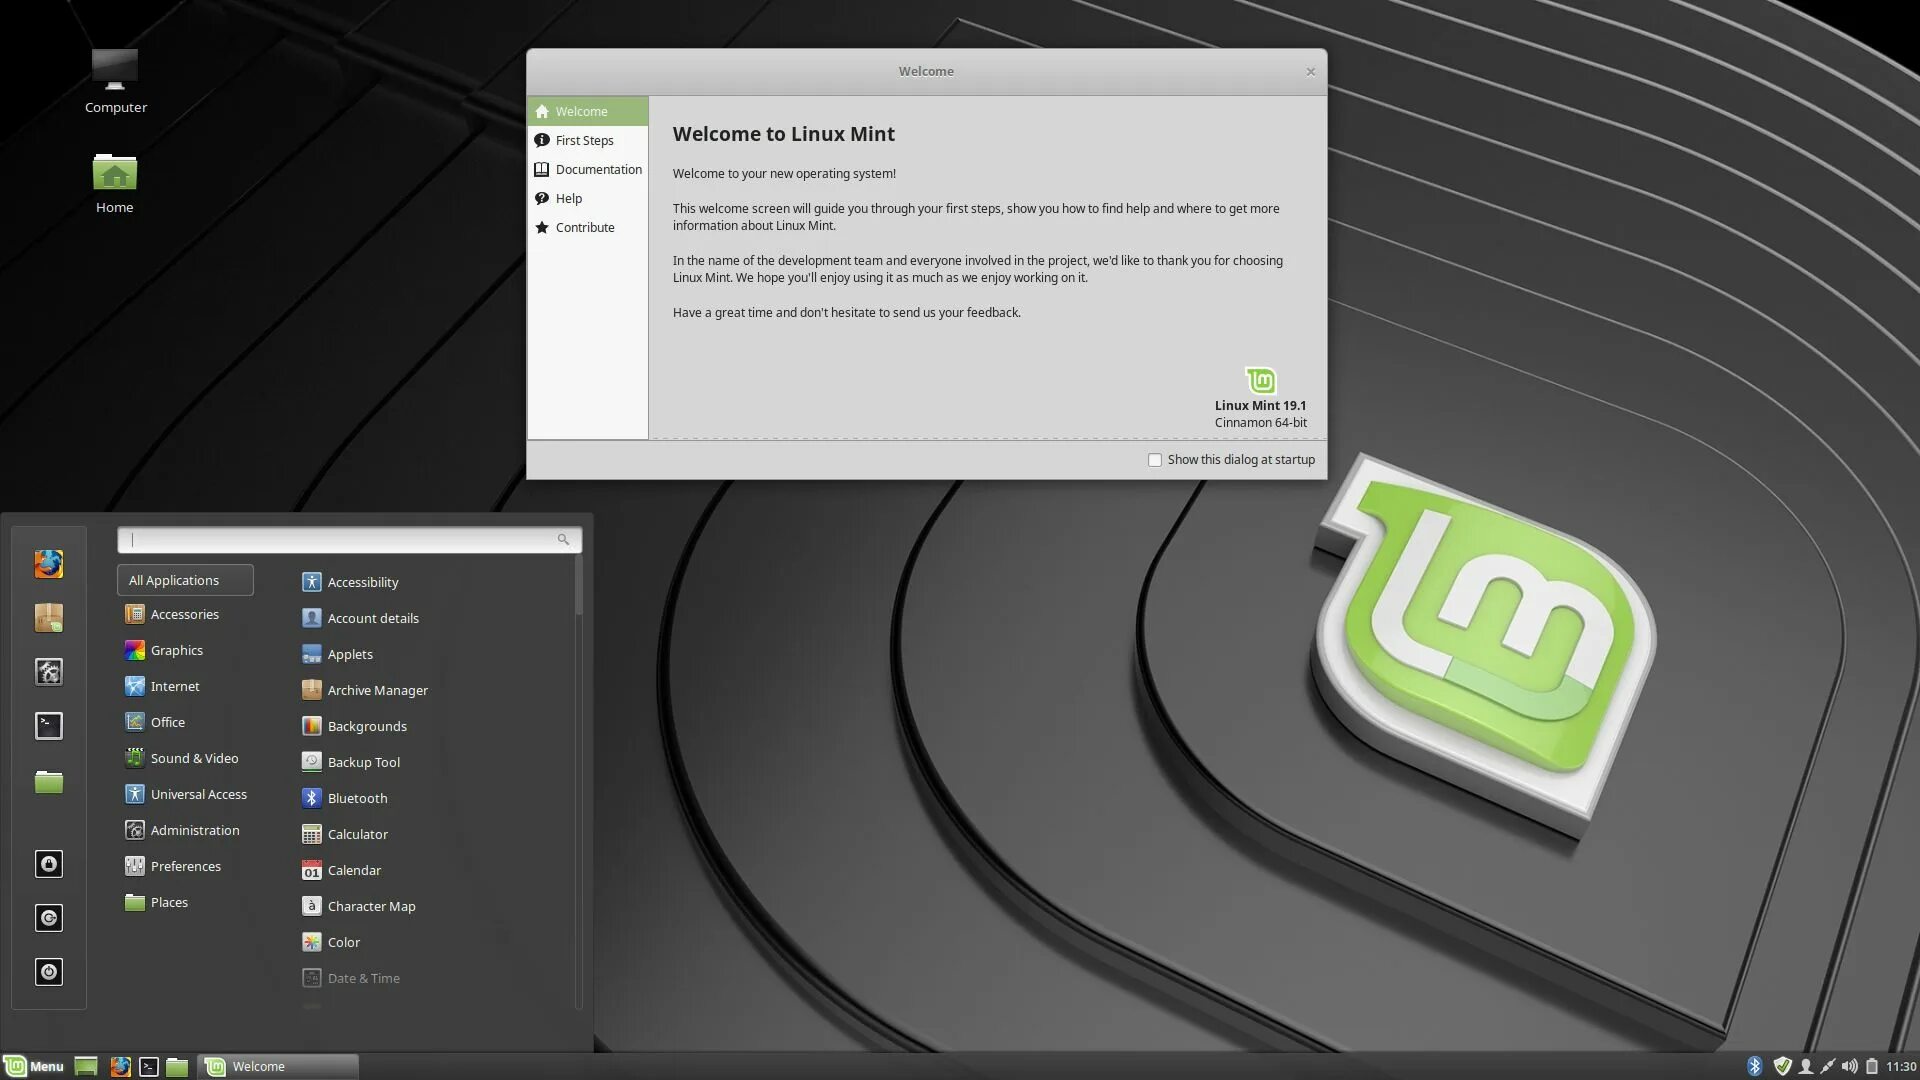The image size is (1920, 1080).
Task: Switch to First Steps in Welcome sidebar
Action: pos(584,140)
